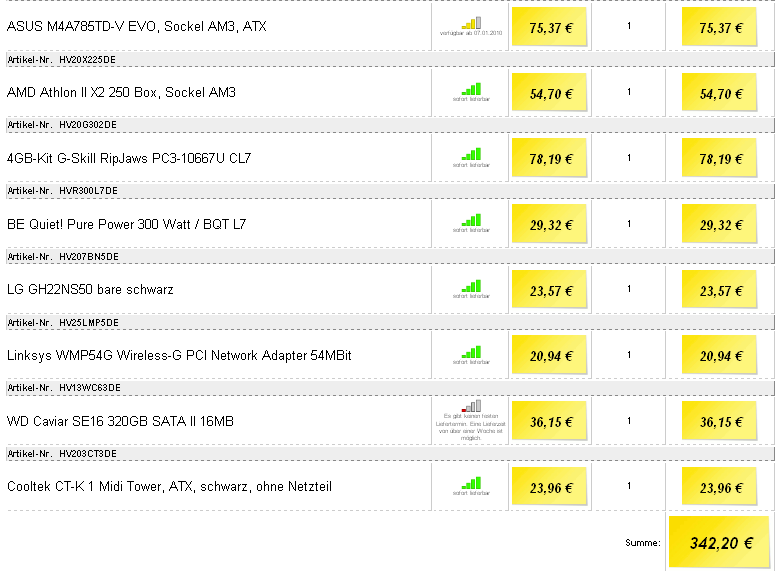Click Artikel-Nr. HV20G302DE
The image size is (780, 571).
click(x=62, y=125)
